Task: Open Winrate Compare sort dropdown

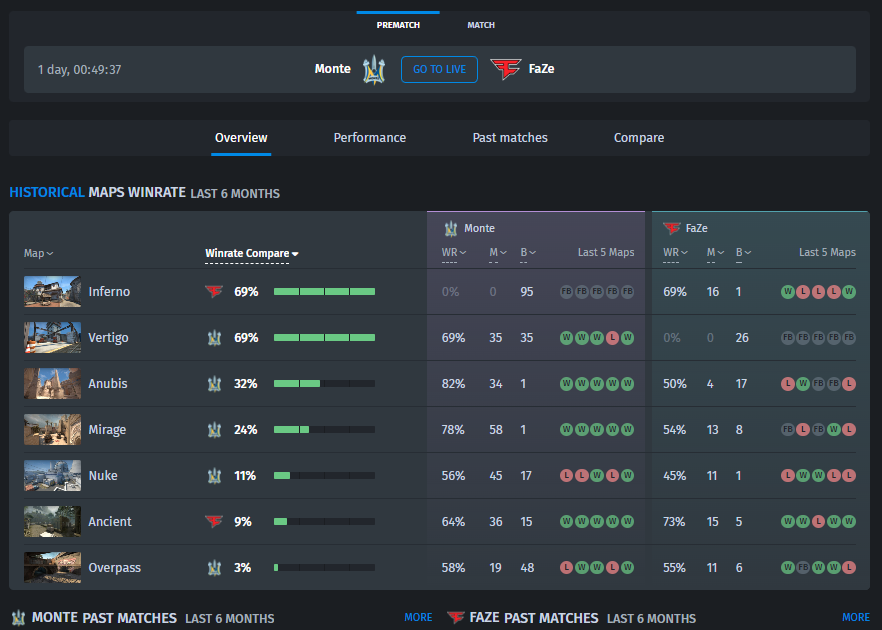Action: click(x=251, y=253)
